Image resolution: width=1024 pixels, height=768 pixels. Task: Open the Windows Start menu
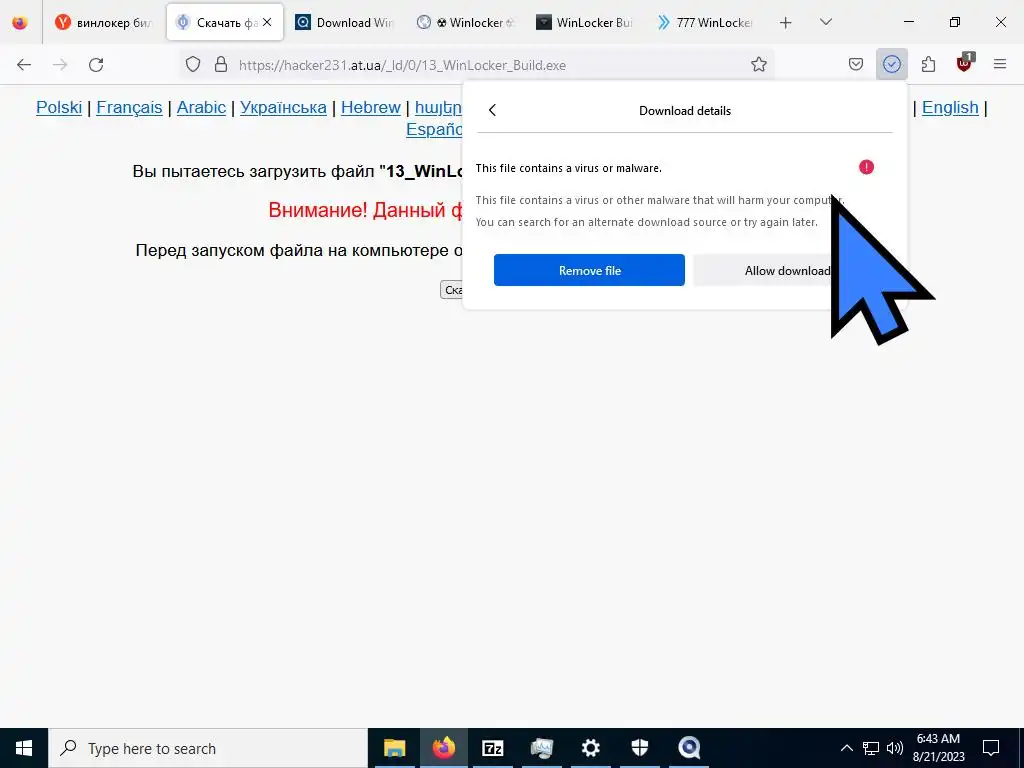point(24,748)
